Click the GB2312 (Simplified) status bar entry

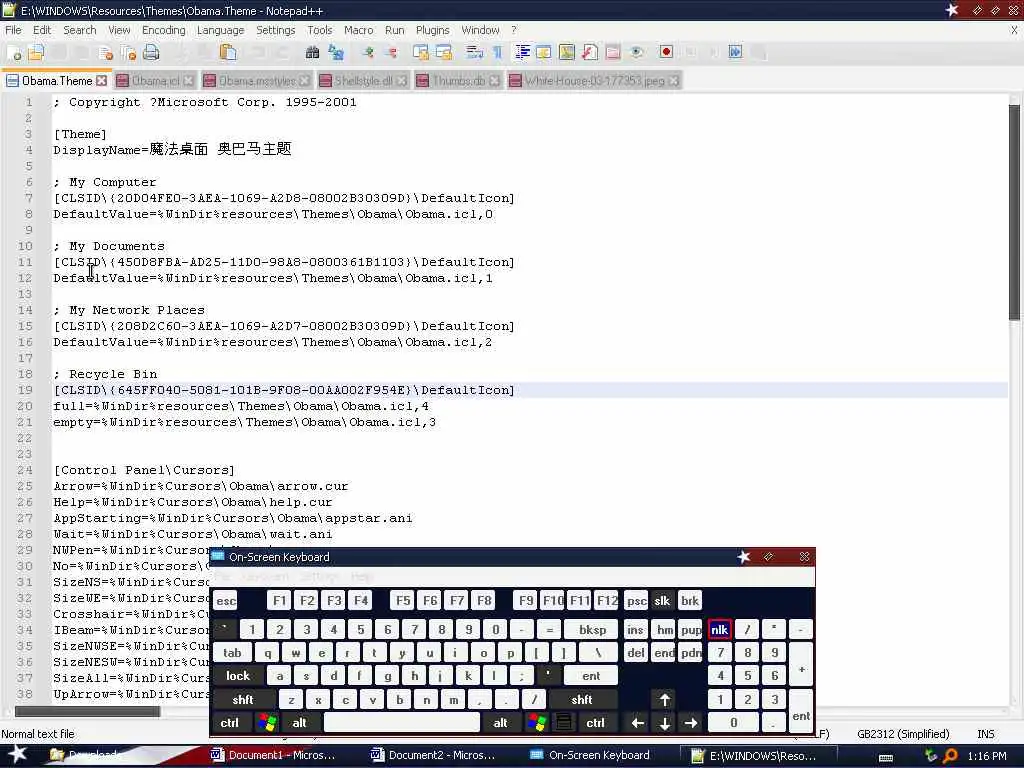[903, 733]
